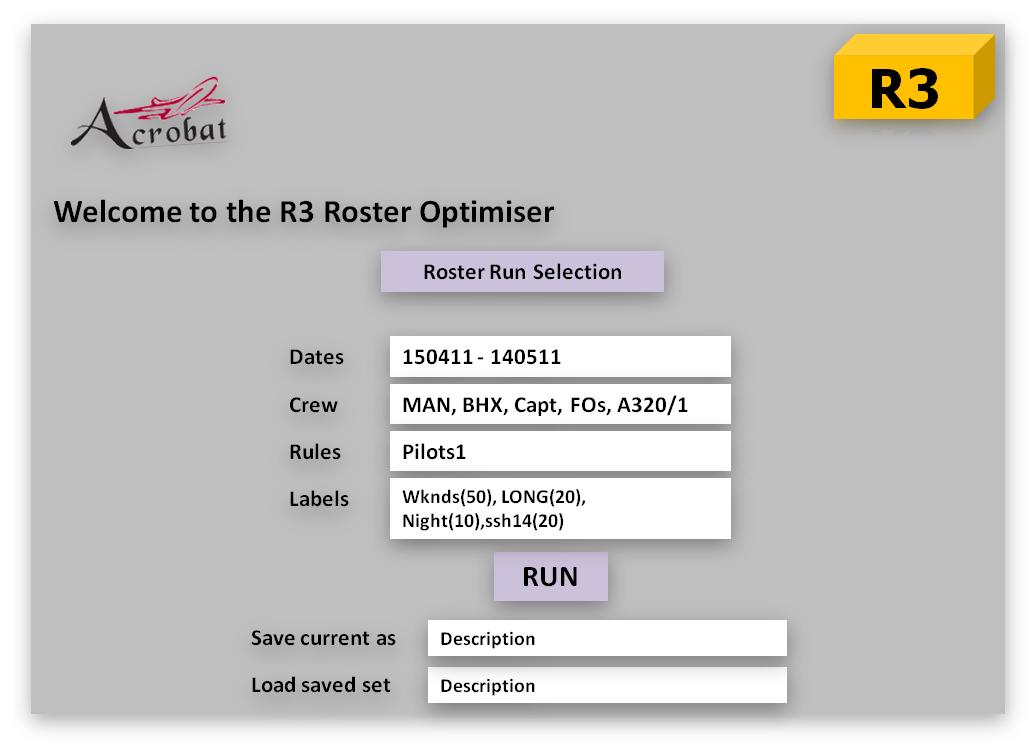Open the Load saved set Description field

pyautogui.click(x=607, y=686)
